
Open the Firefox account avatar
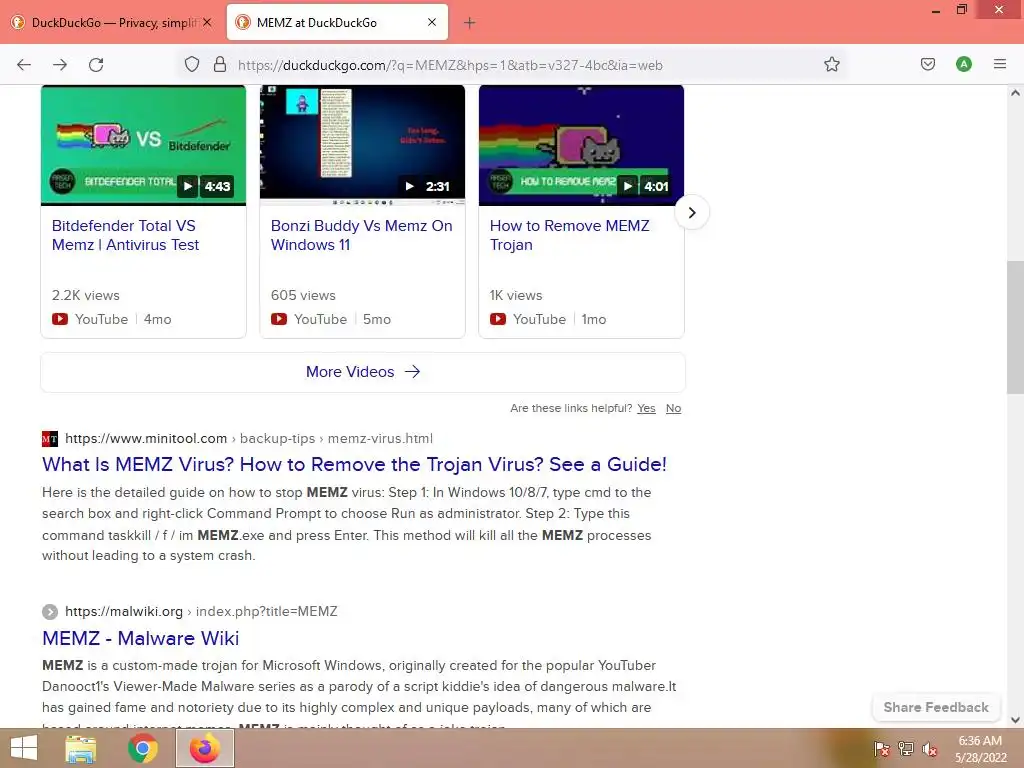pos(963,64)
